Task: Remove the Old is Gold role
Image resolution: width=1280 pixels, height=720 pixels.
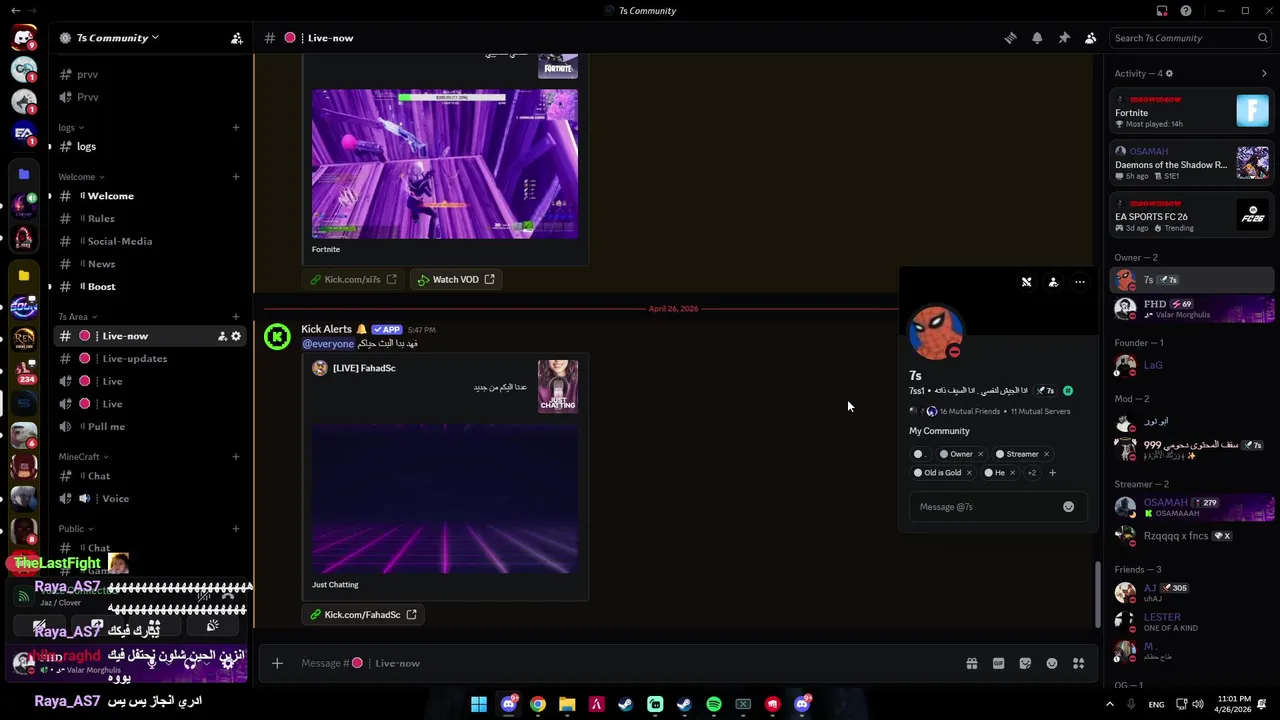Action: coord(969,473)
